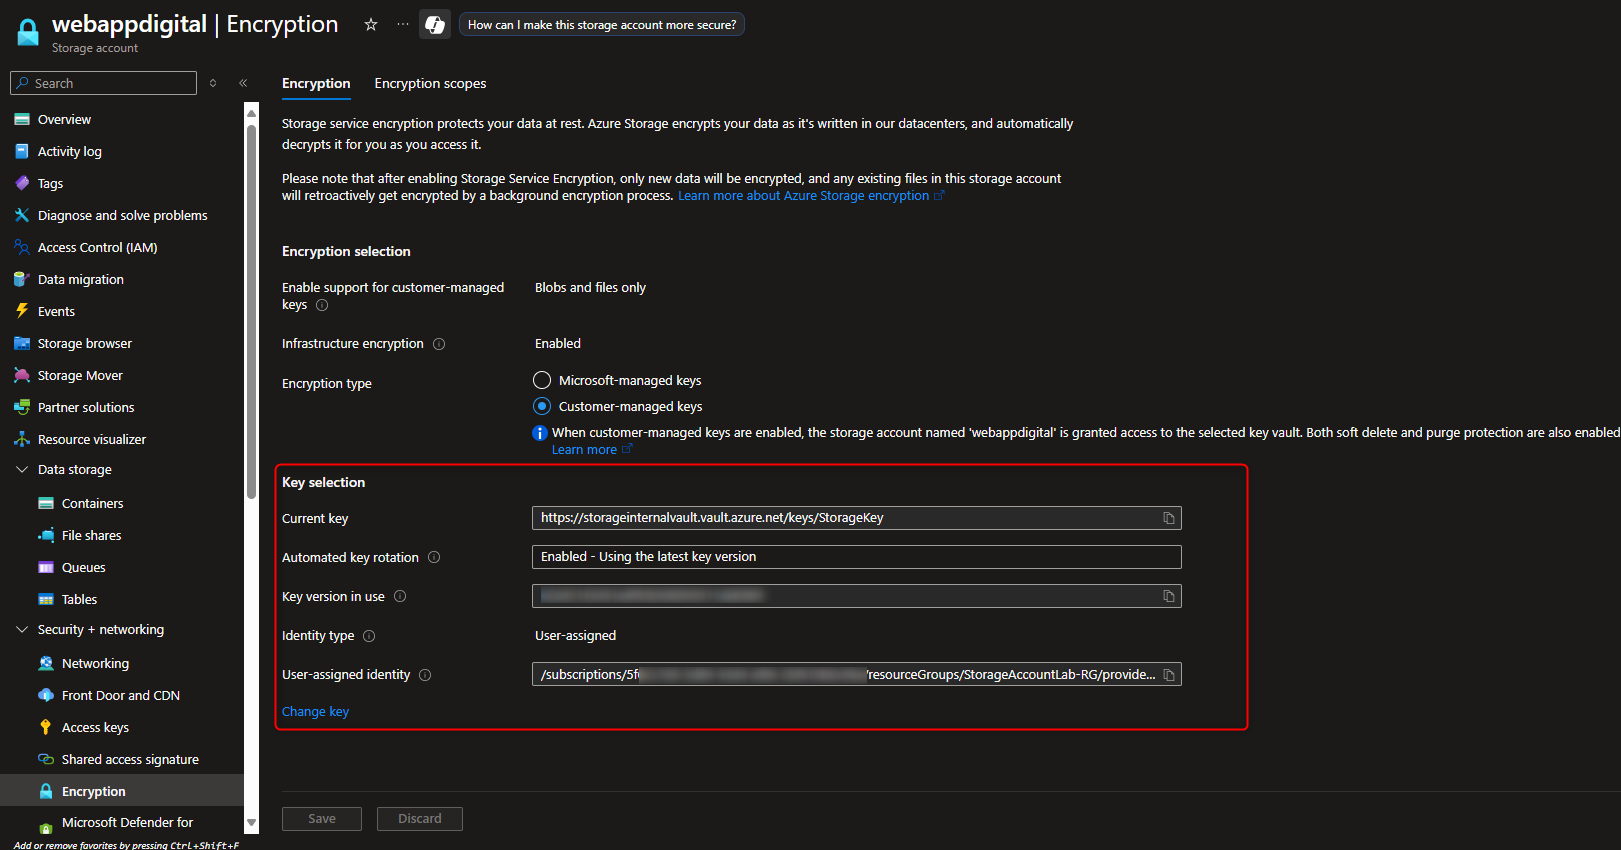Show info tooltip for Identity type
1621x850 pixels.
[369, 636]
